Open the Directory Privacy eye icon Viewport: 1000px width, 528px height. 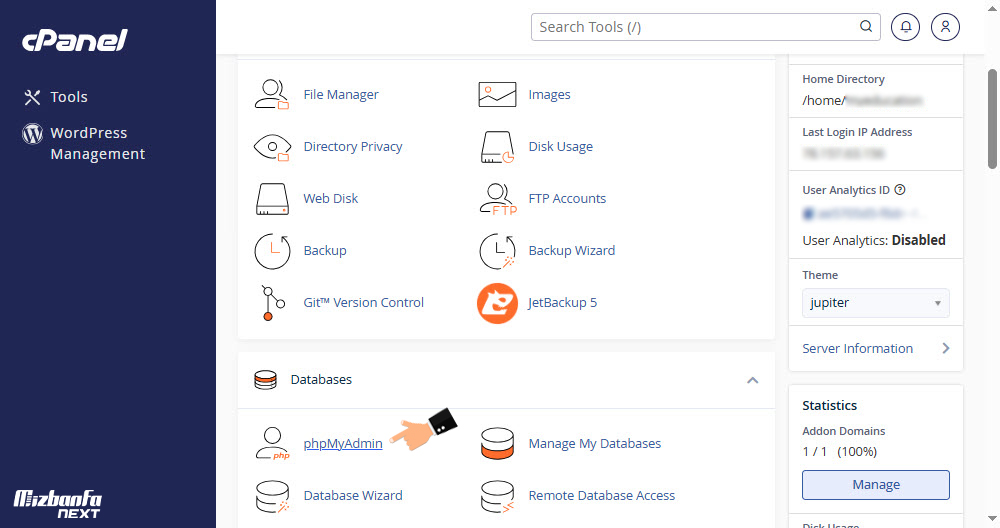pos(271,146)
